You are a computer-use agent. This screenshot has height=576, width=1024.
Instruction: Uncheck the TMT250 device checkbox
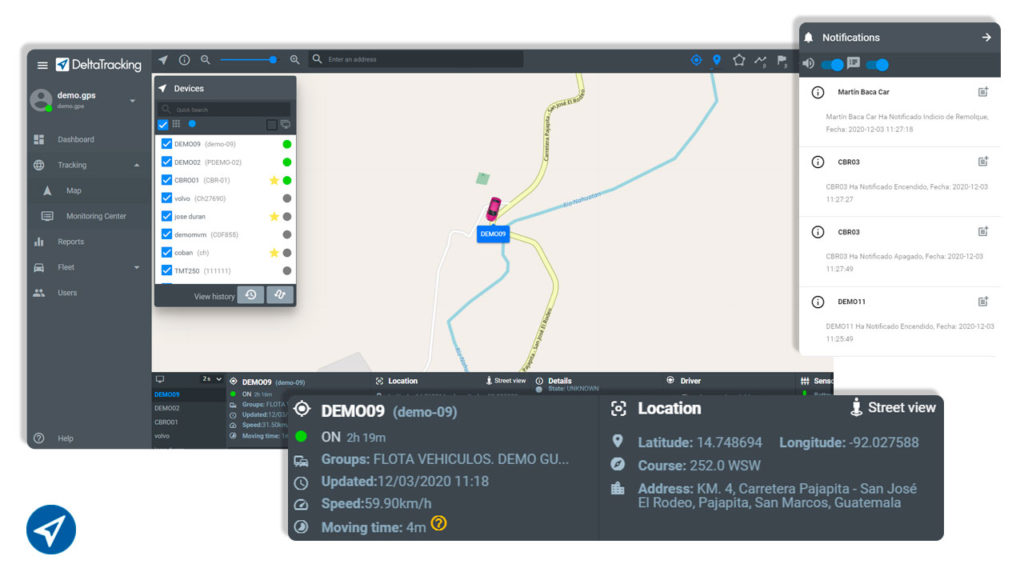tap(167, 270)
